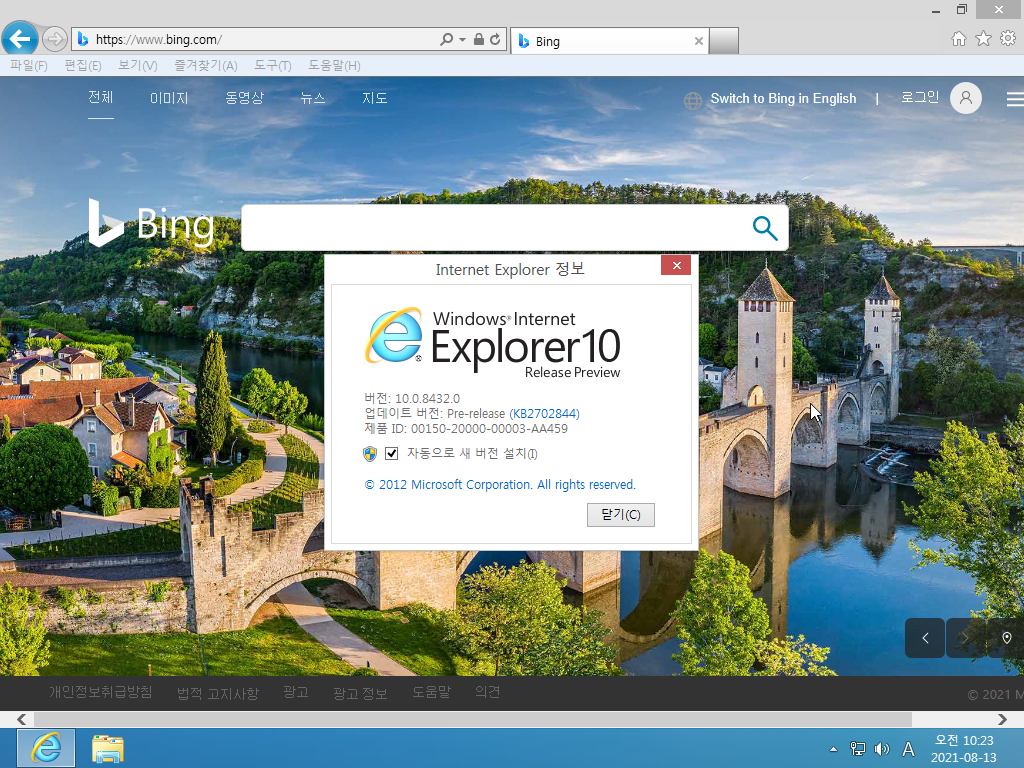Screen dimensions: 1024x768
Task: Click the map pin icon above the thumbnails
Action: tap(1006, 638)
